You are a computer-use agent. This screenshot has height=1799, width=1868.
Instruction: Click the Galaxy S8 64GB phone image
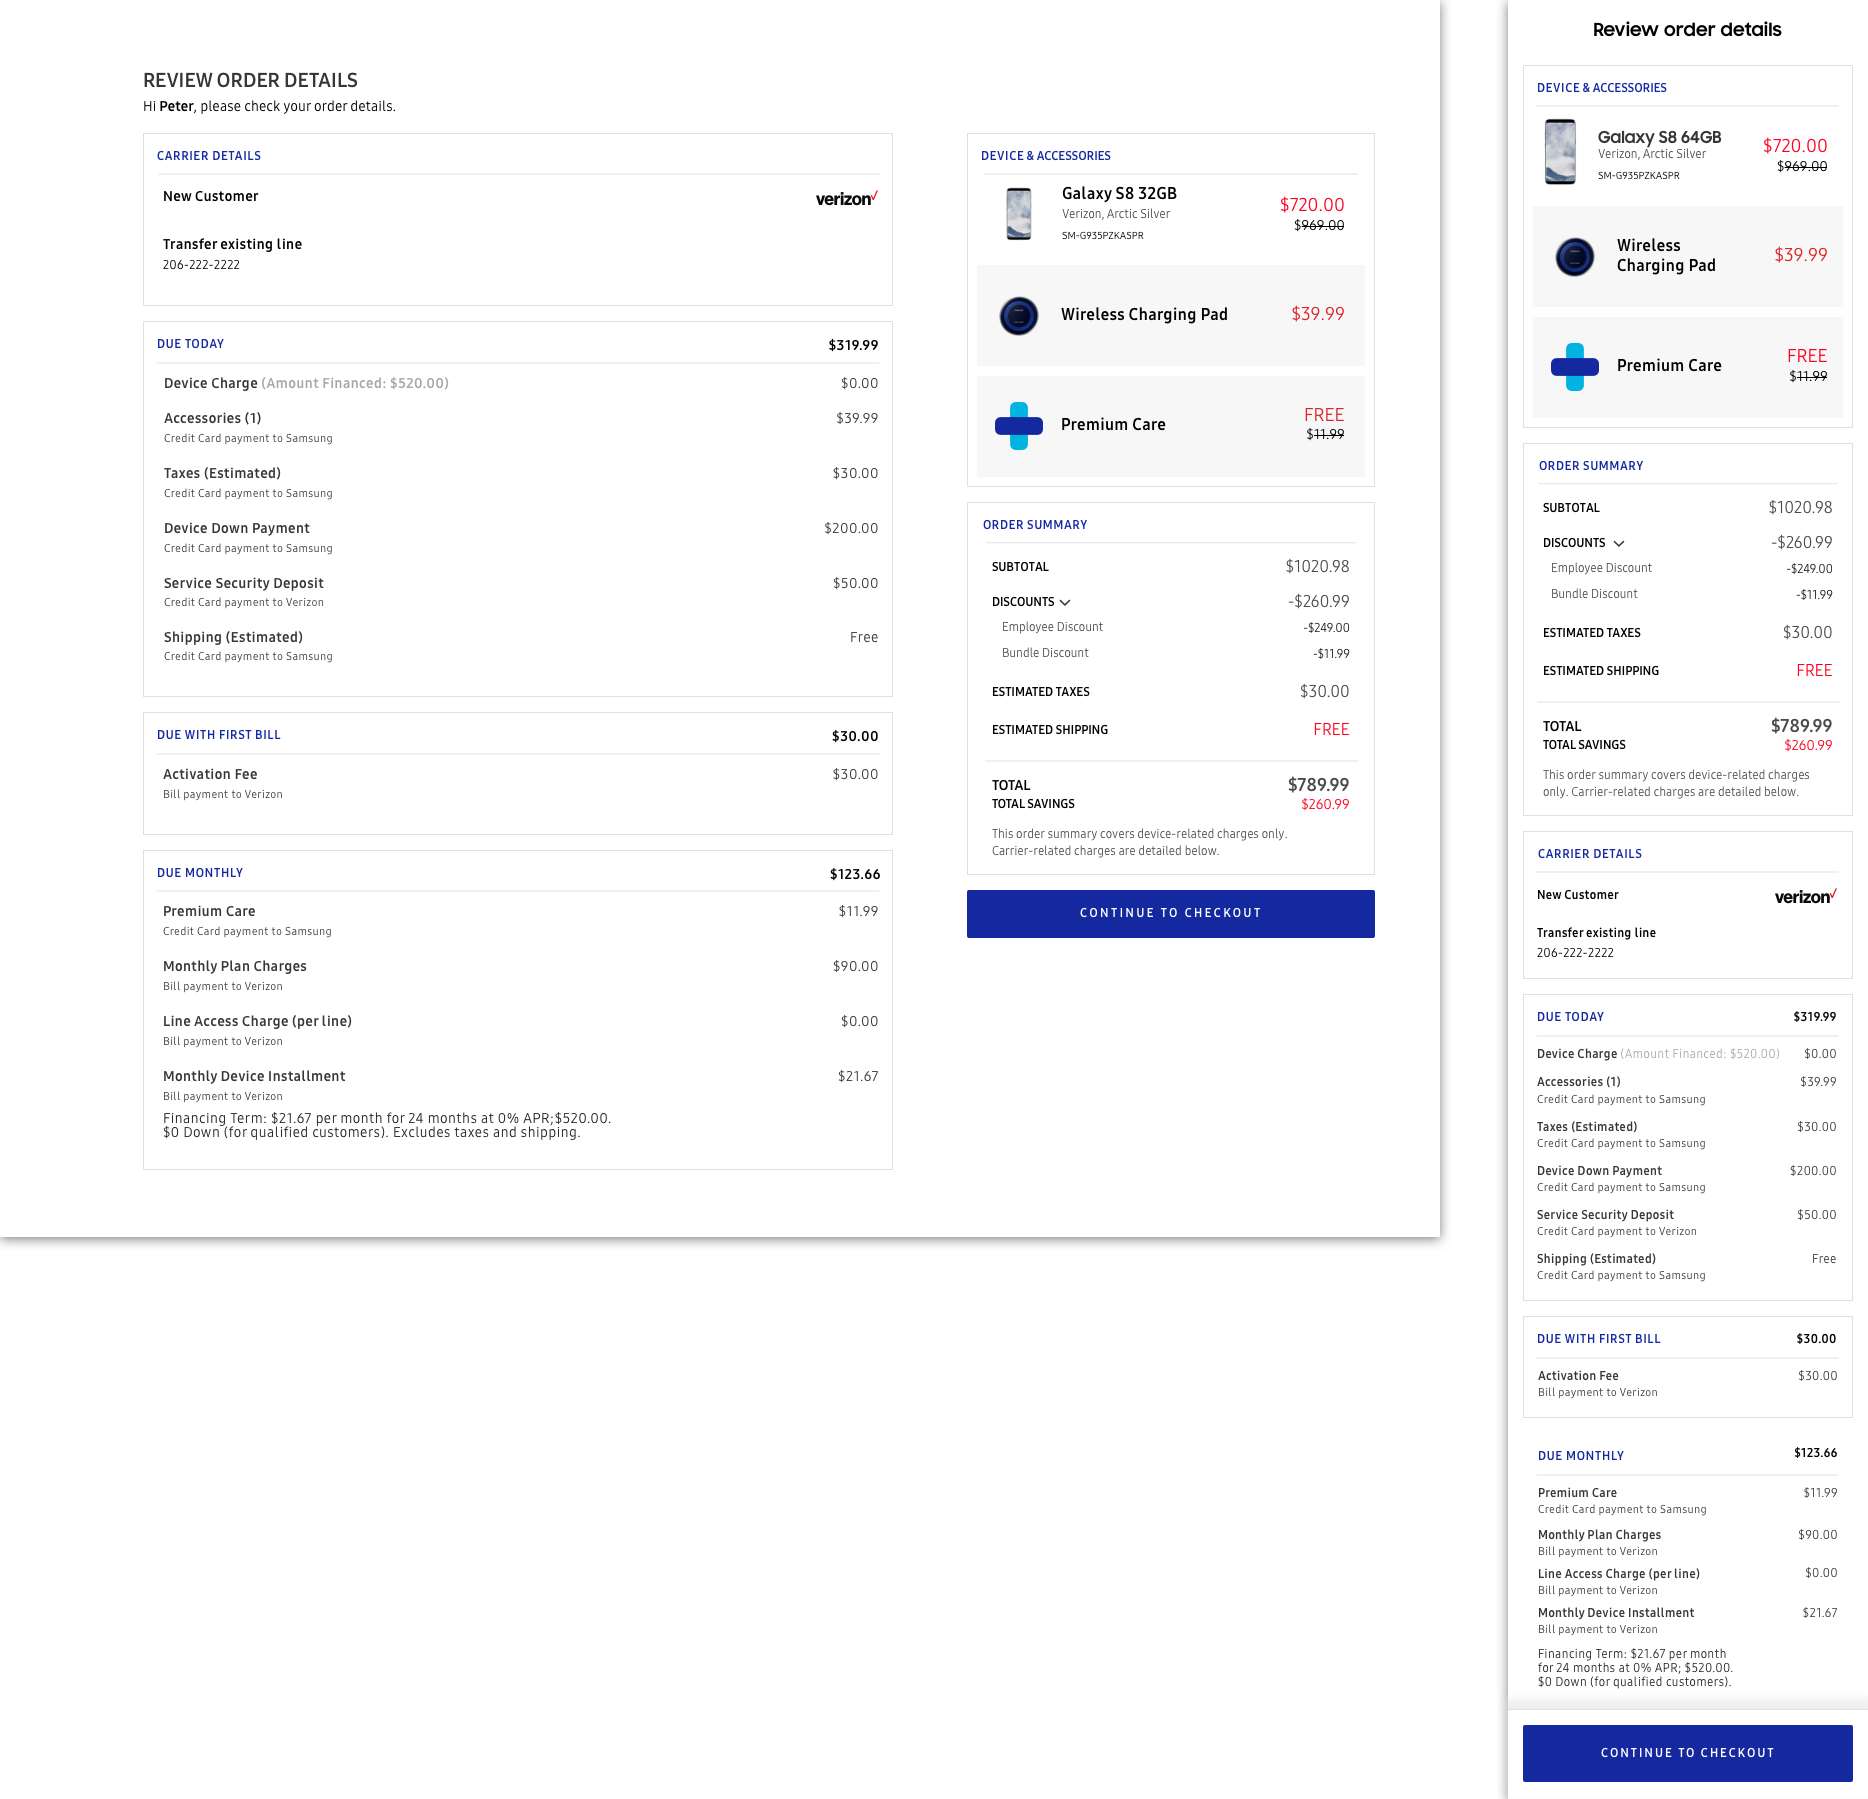1559,152
